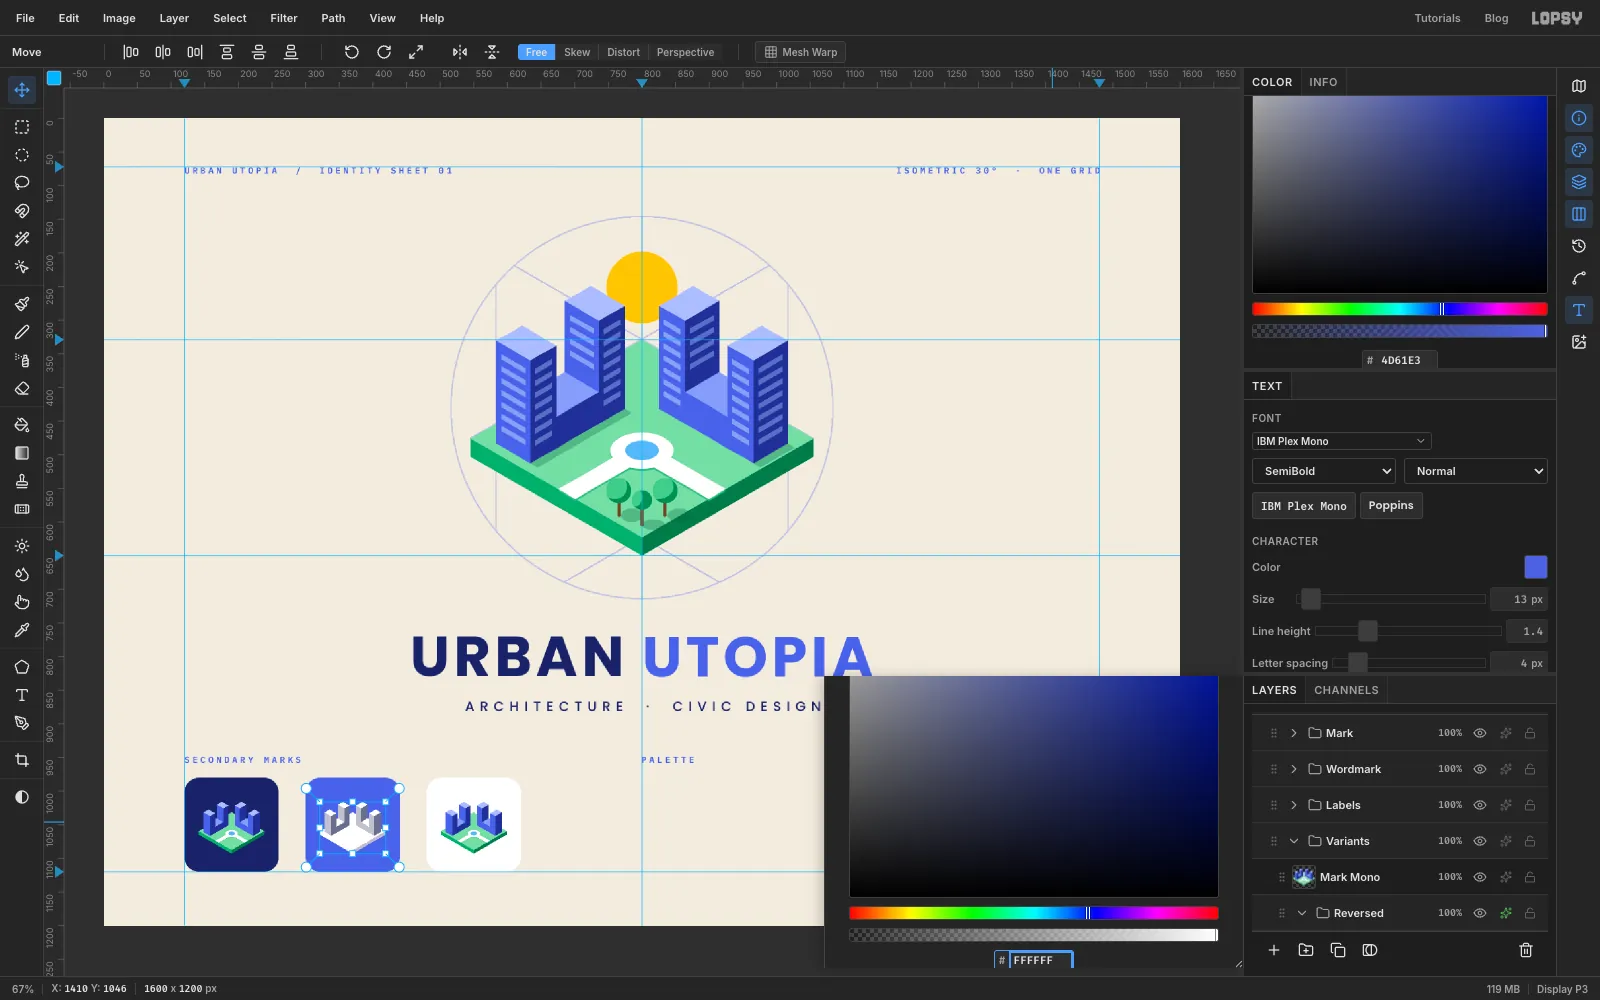Hide the Mark layer group
The height and width of the screenshot is (1000, 1600).
1480,733
